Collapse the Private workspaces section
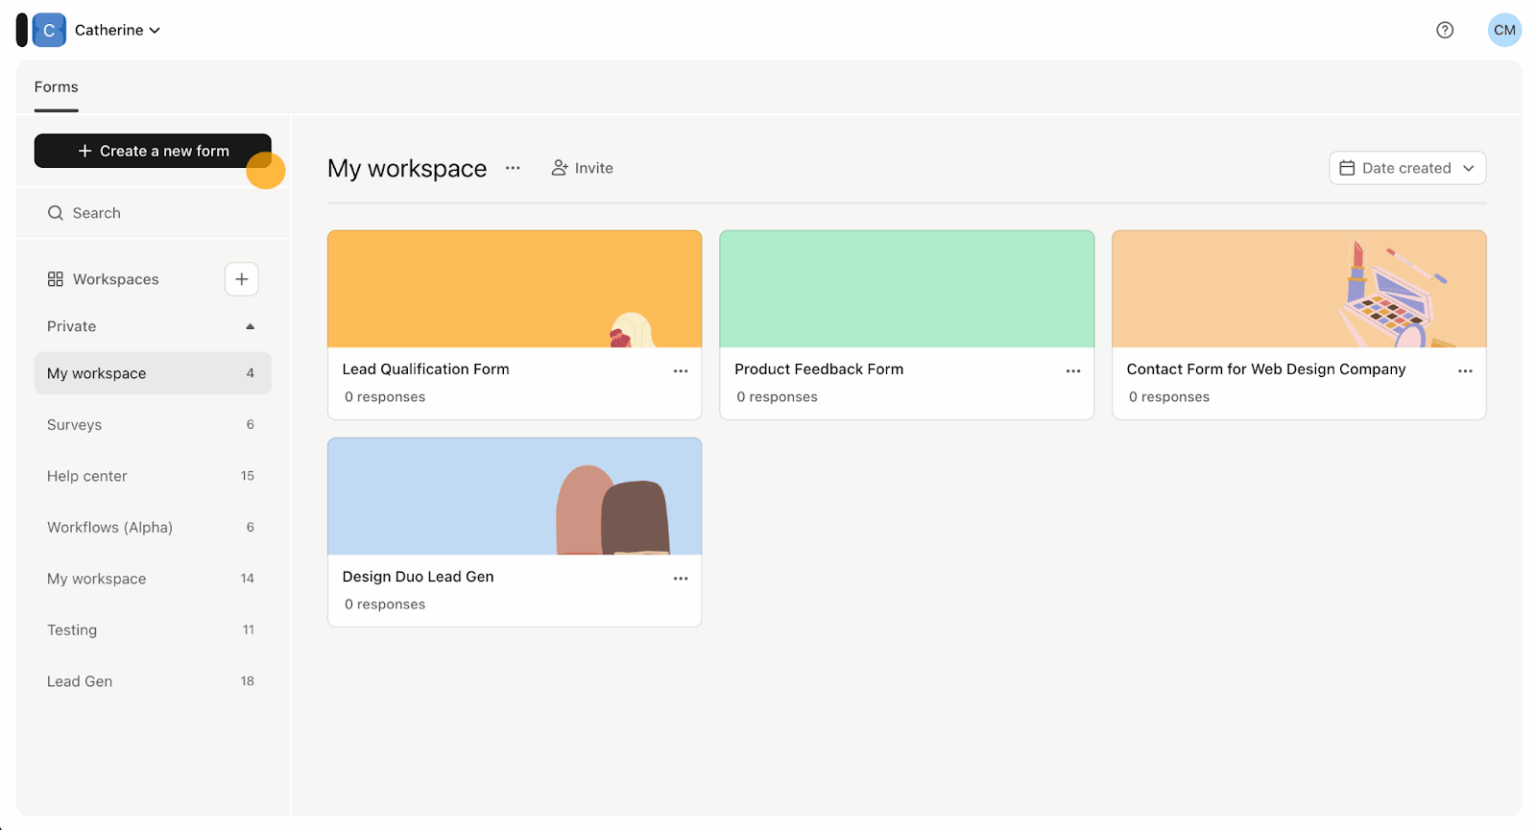Screen dimensions: 1536x830 [248, 326]
